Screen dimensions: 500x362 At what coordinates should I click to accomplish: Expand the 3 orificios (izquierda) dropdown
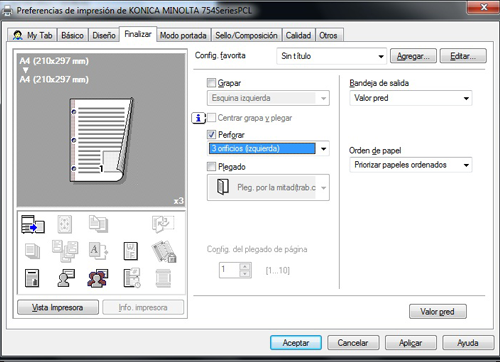(x=268, y=148)
